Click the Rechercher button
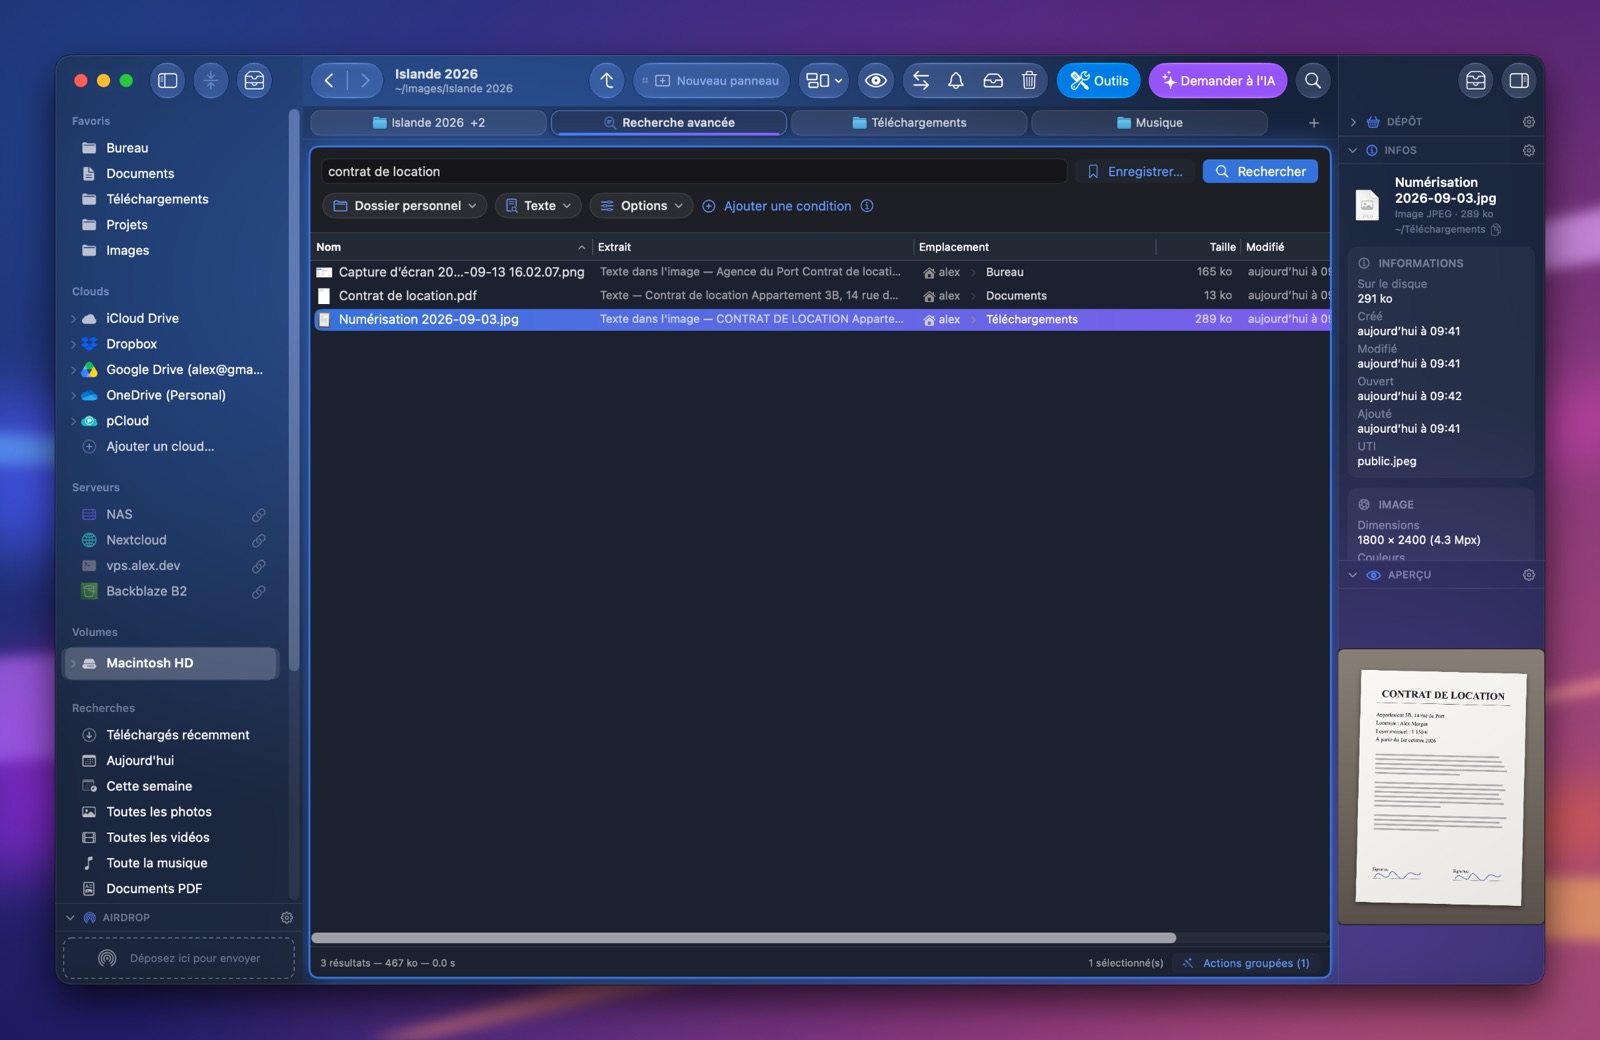Screen dimensions: 1600x1040 click(x=1260, y=172)
